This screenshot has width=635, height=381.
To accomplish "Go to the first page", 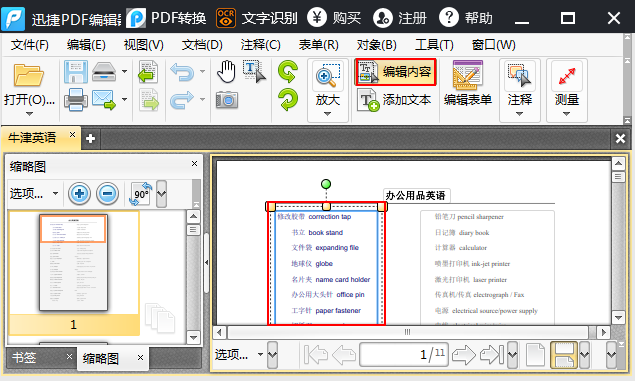I will tap(315, 355).
